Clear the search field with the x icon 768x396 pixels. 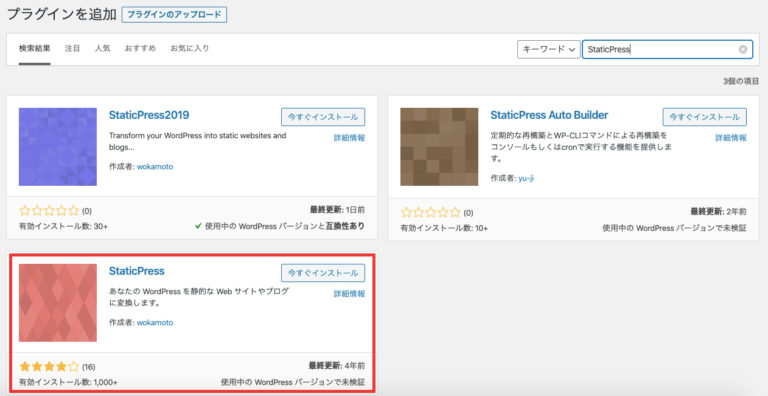743,50
